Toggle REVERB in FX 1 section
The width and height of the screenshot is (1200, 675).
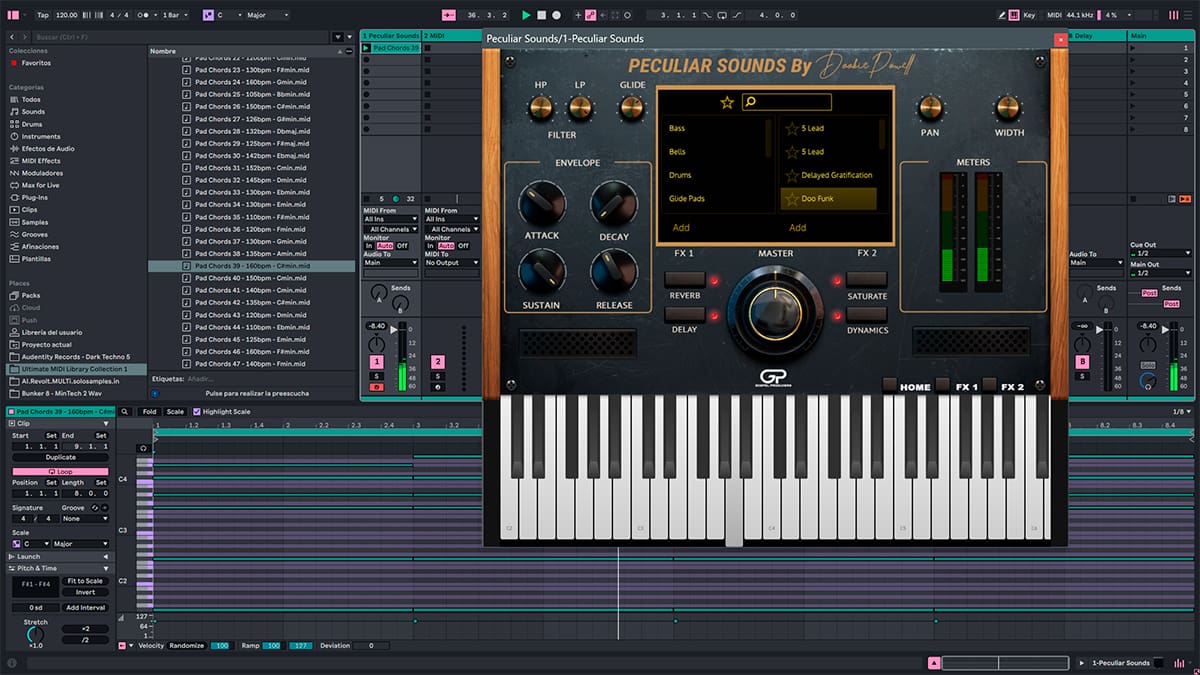point(685,280)
